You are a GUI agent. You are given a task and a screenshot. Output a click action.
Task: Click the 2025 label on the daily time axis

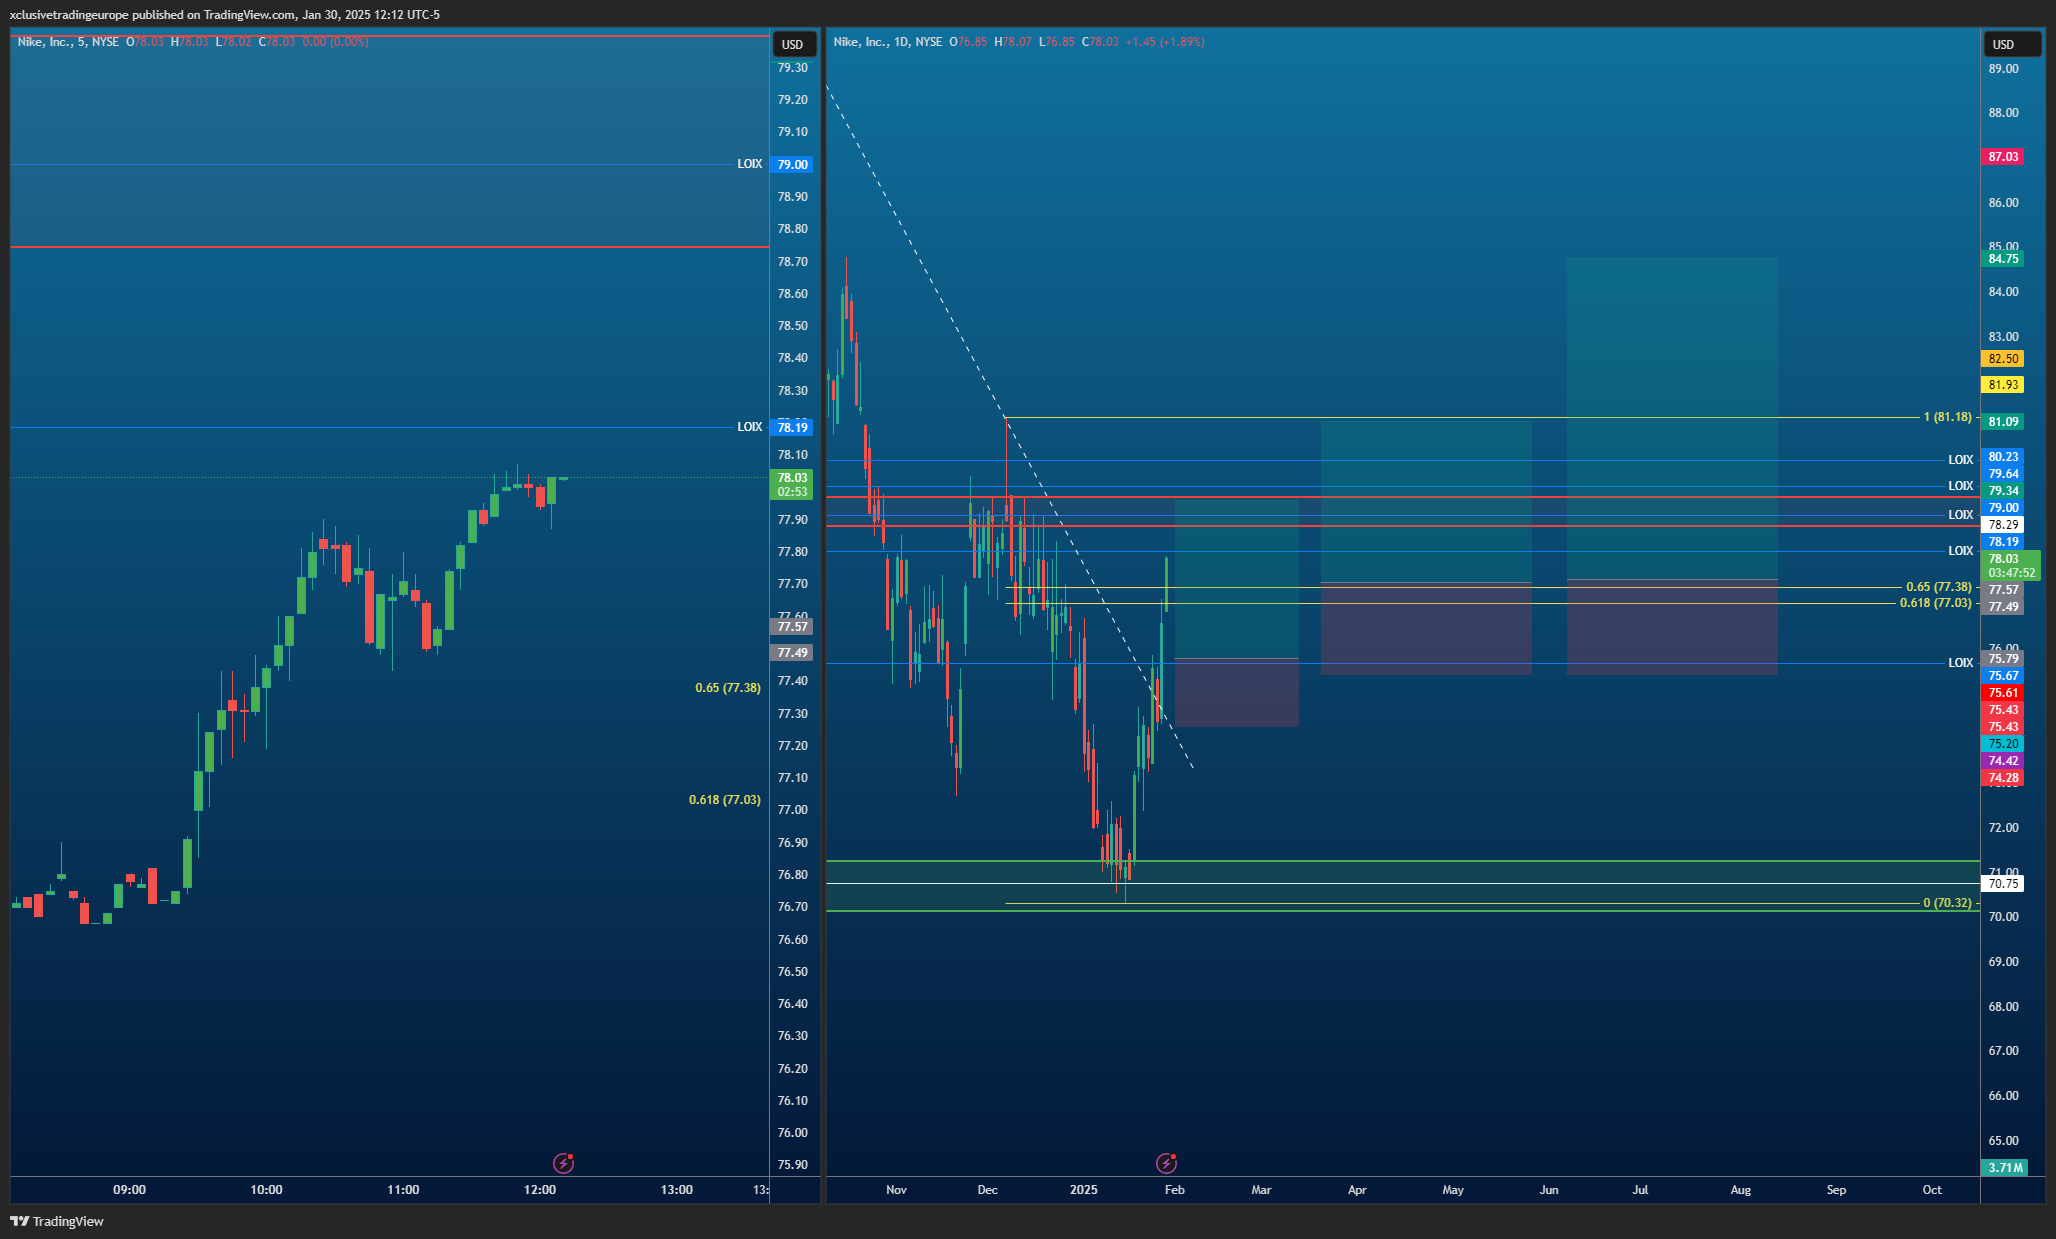click(1084, 1190)
